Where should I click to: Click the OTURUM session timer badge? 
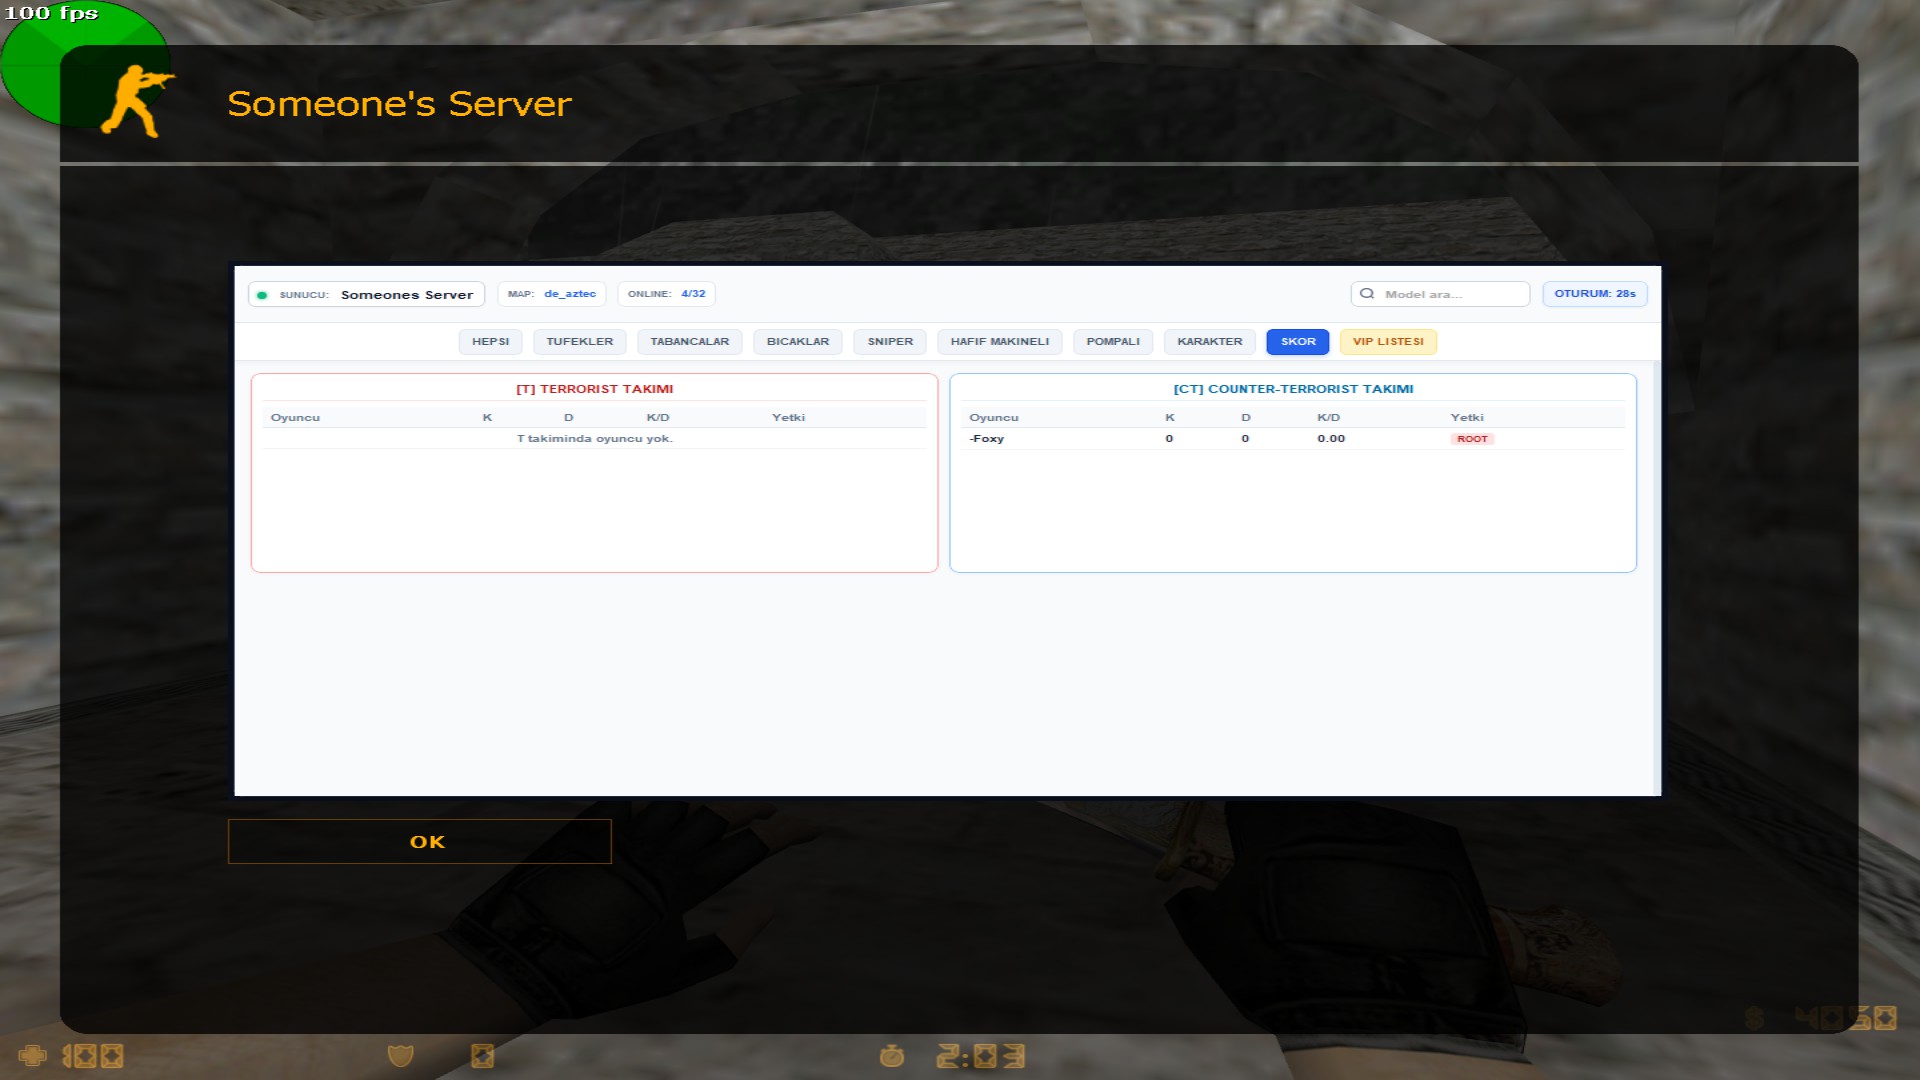tap(1595, 294)
